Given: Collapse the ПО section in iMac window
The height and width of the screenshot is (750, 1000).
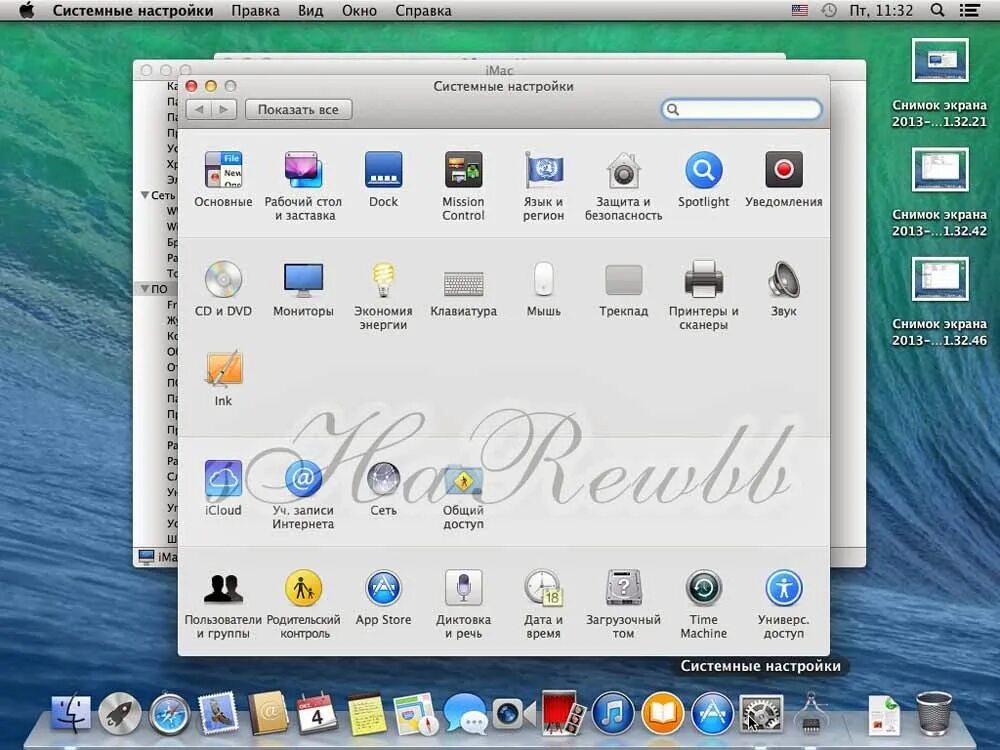Looking at the screenshot, I should tap(145, 289).
